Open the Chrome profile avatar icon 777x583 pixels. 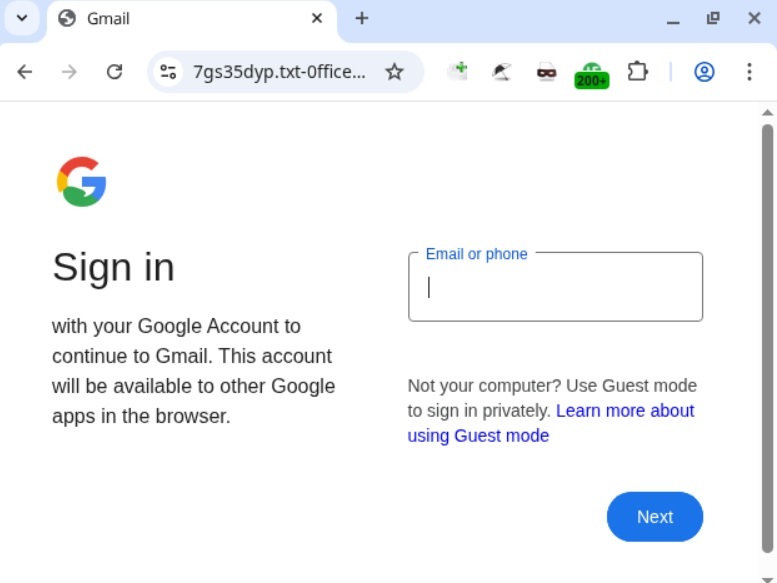(x=704, y=72)
